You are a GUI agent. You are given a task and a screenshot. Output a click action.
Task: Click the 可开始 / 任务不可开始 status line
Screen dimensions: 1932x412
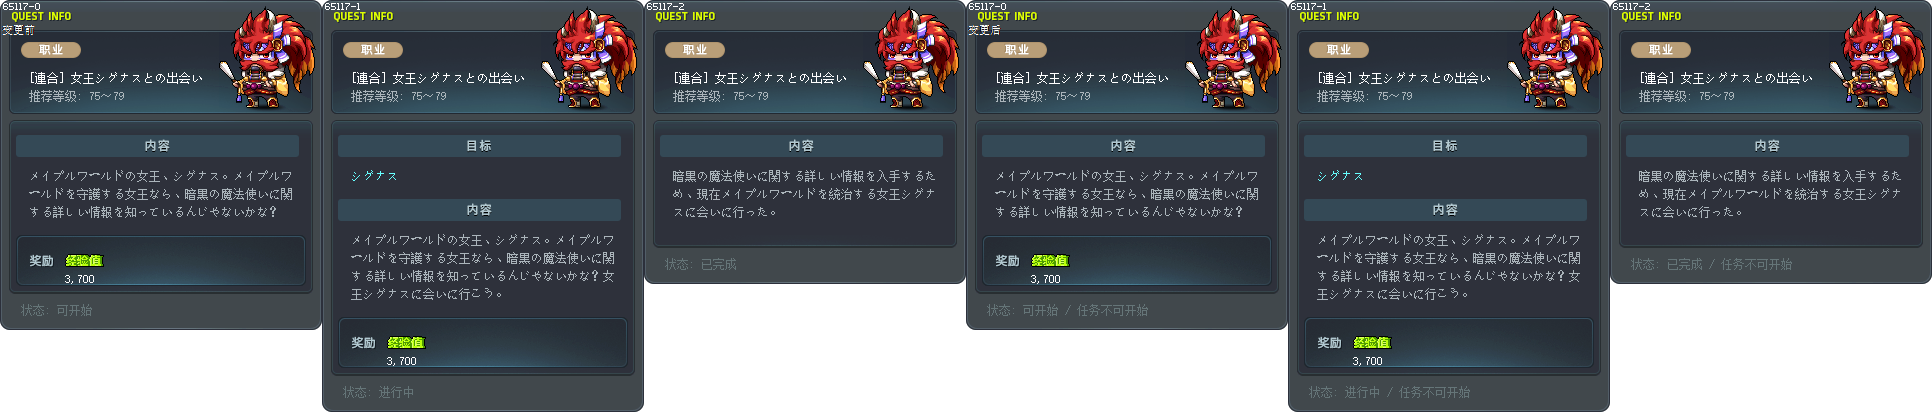coord(1067,311)
